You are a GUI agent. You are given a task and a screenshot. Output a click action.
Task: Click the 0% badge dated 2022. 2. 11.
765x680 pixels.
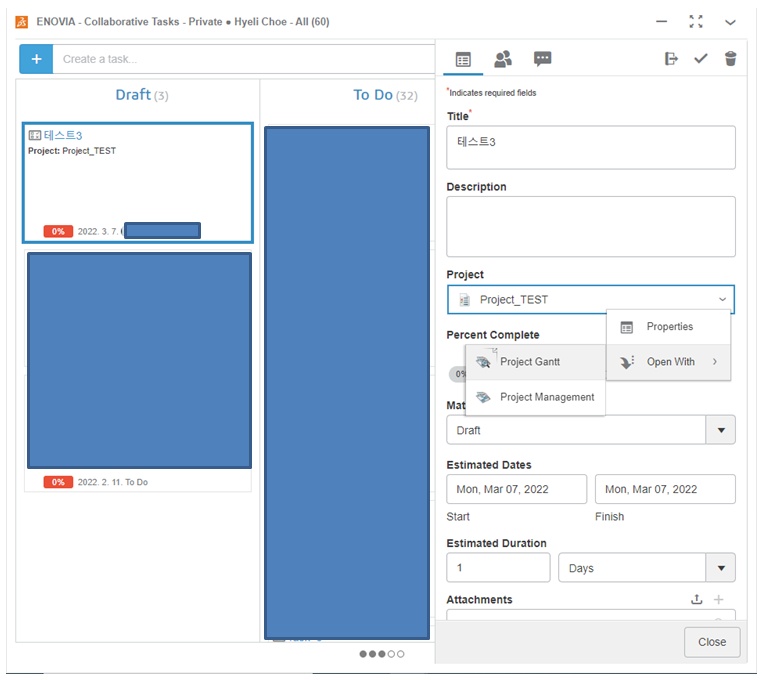click(x=58, y=482)
